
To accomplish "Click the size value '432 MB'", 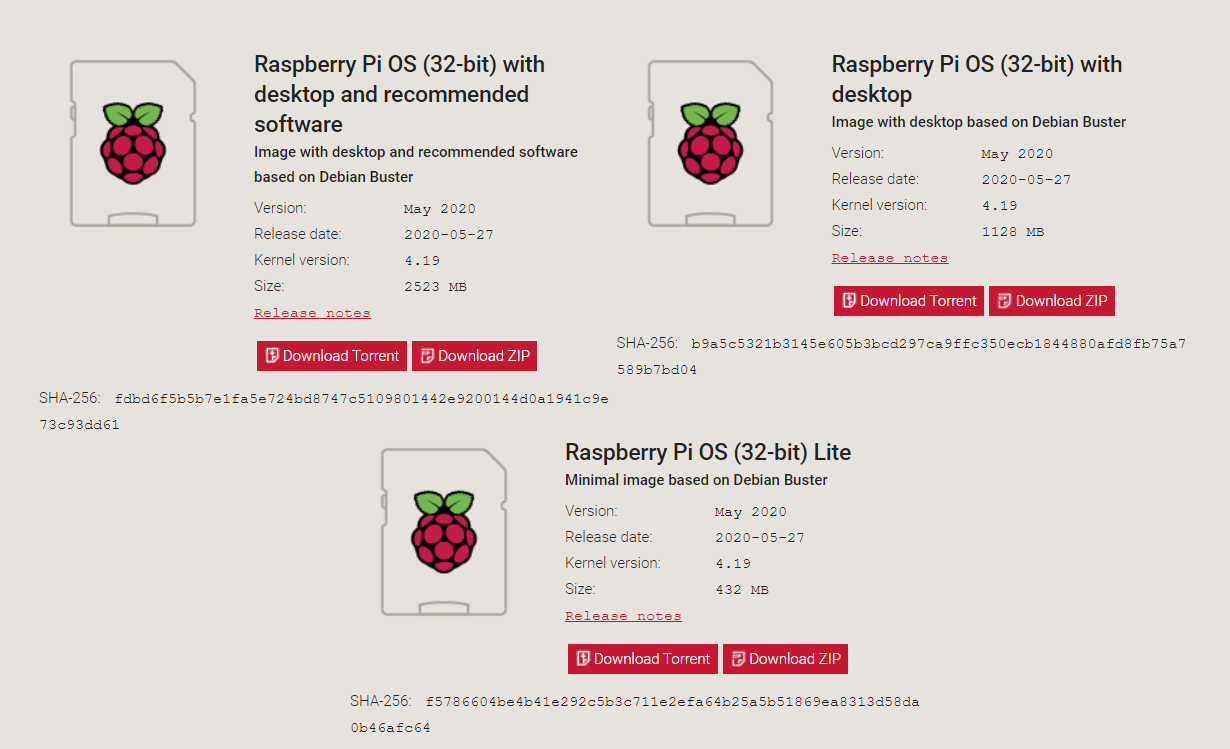I will (x=742, y=590).
